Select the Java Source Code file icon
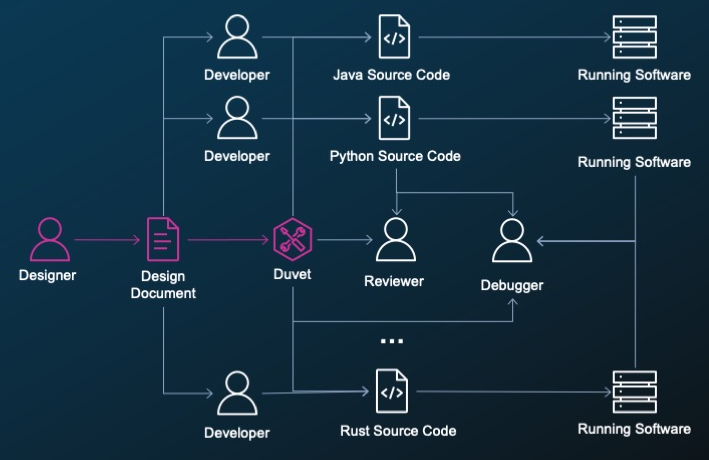 point(394,37)
